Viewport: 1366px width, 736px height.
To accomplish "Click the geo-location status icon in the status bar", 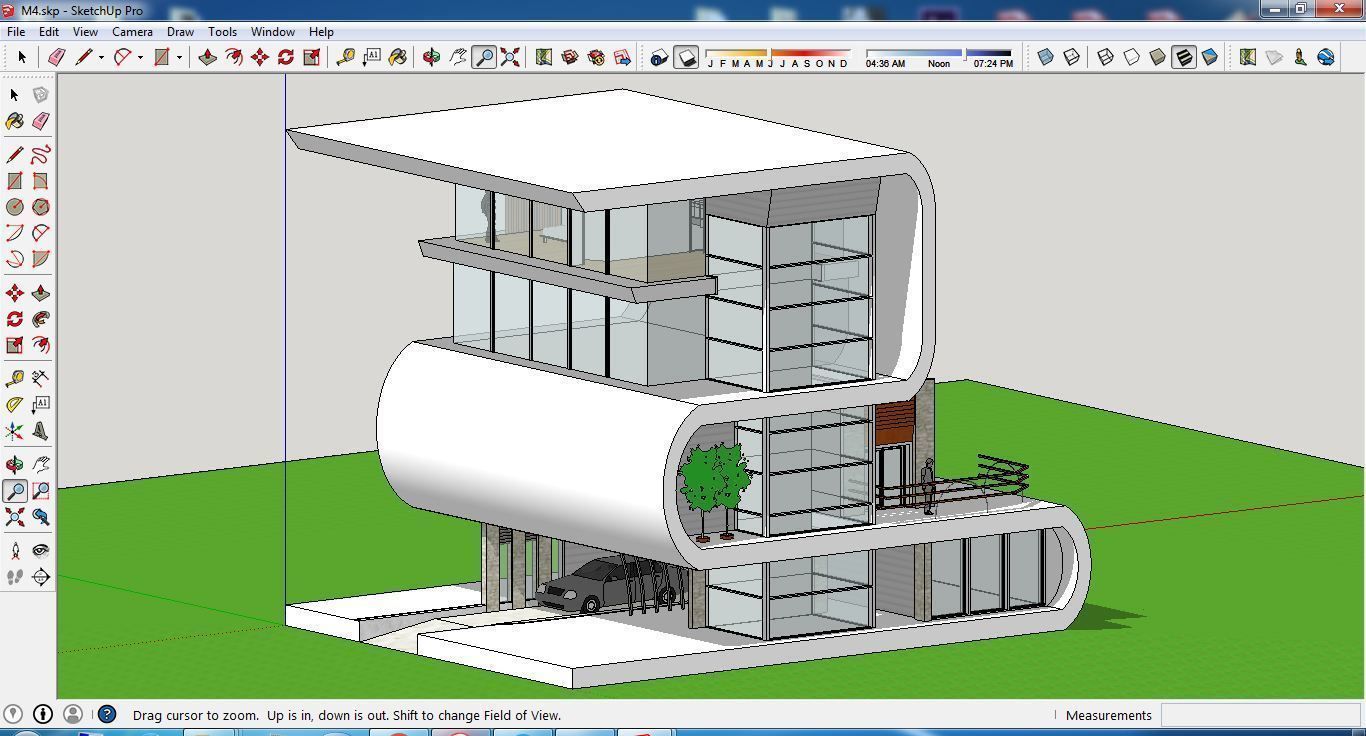I will [x=12, y=714].
